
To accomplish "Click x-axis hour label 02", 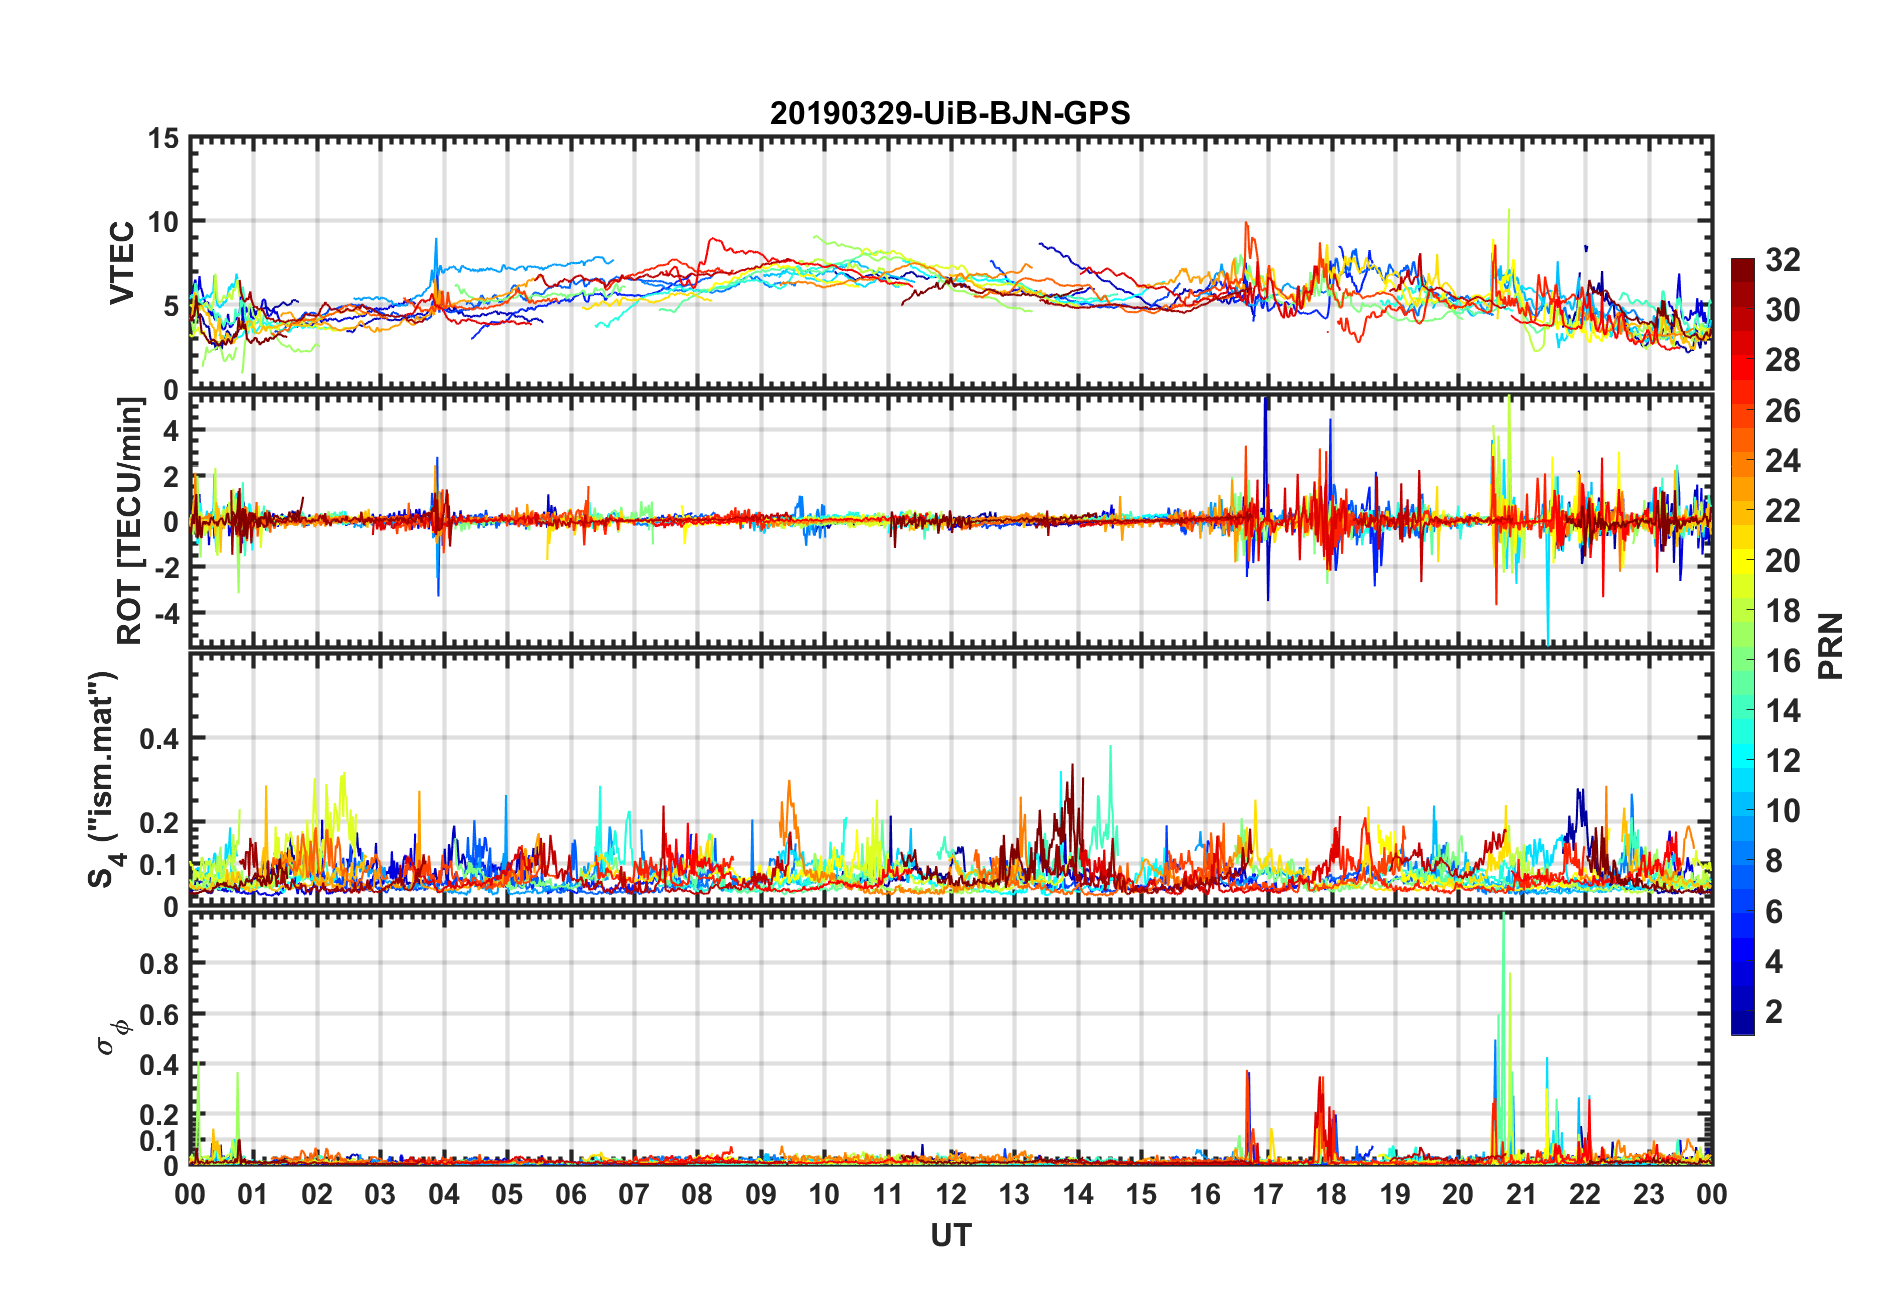I will click(x=317, y=1194).
